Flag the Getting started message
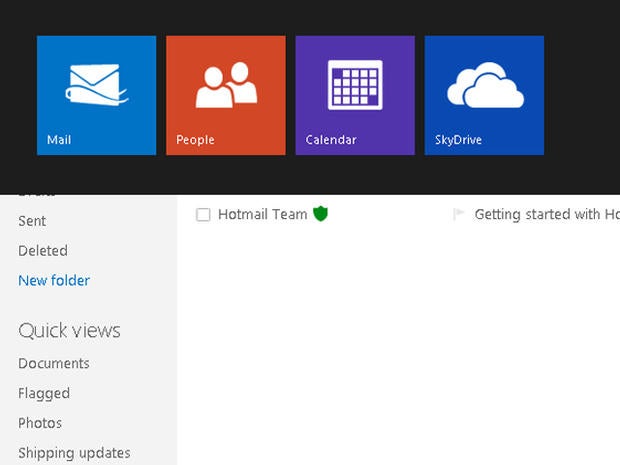This screenshot has width=620, height=465. [458, 214]
